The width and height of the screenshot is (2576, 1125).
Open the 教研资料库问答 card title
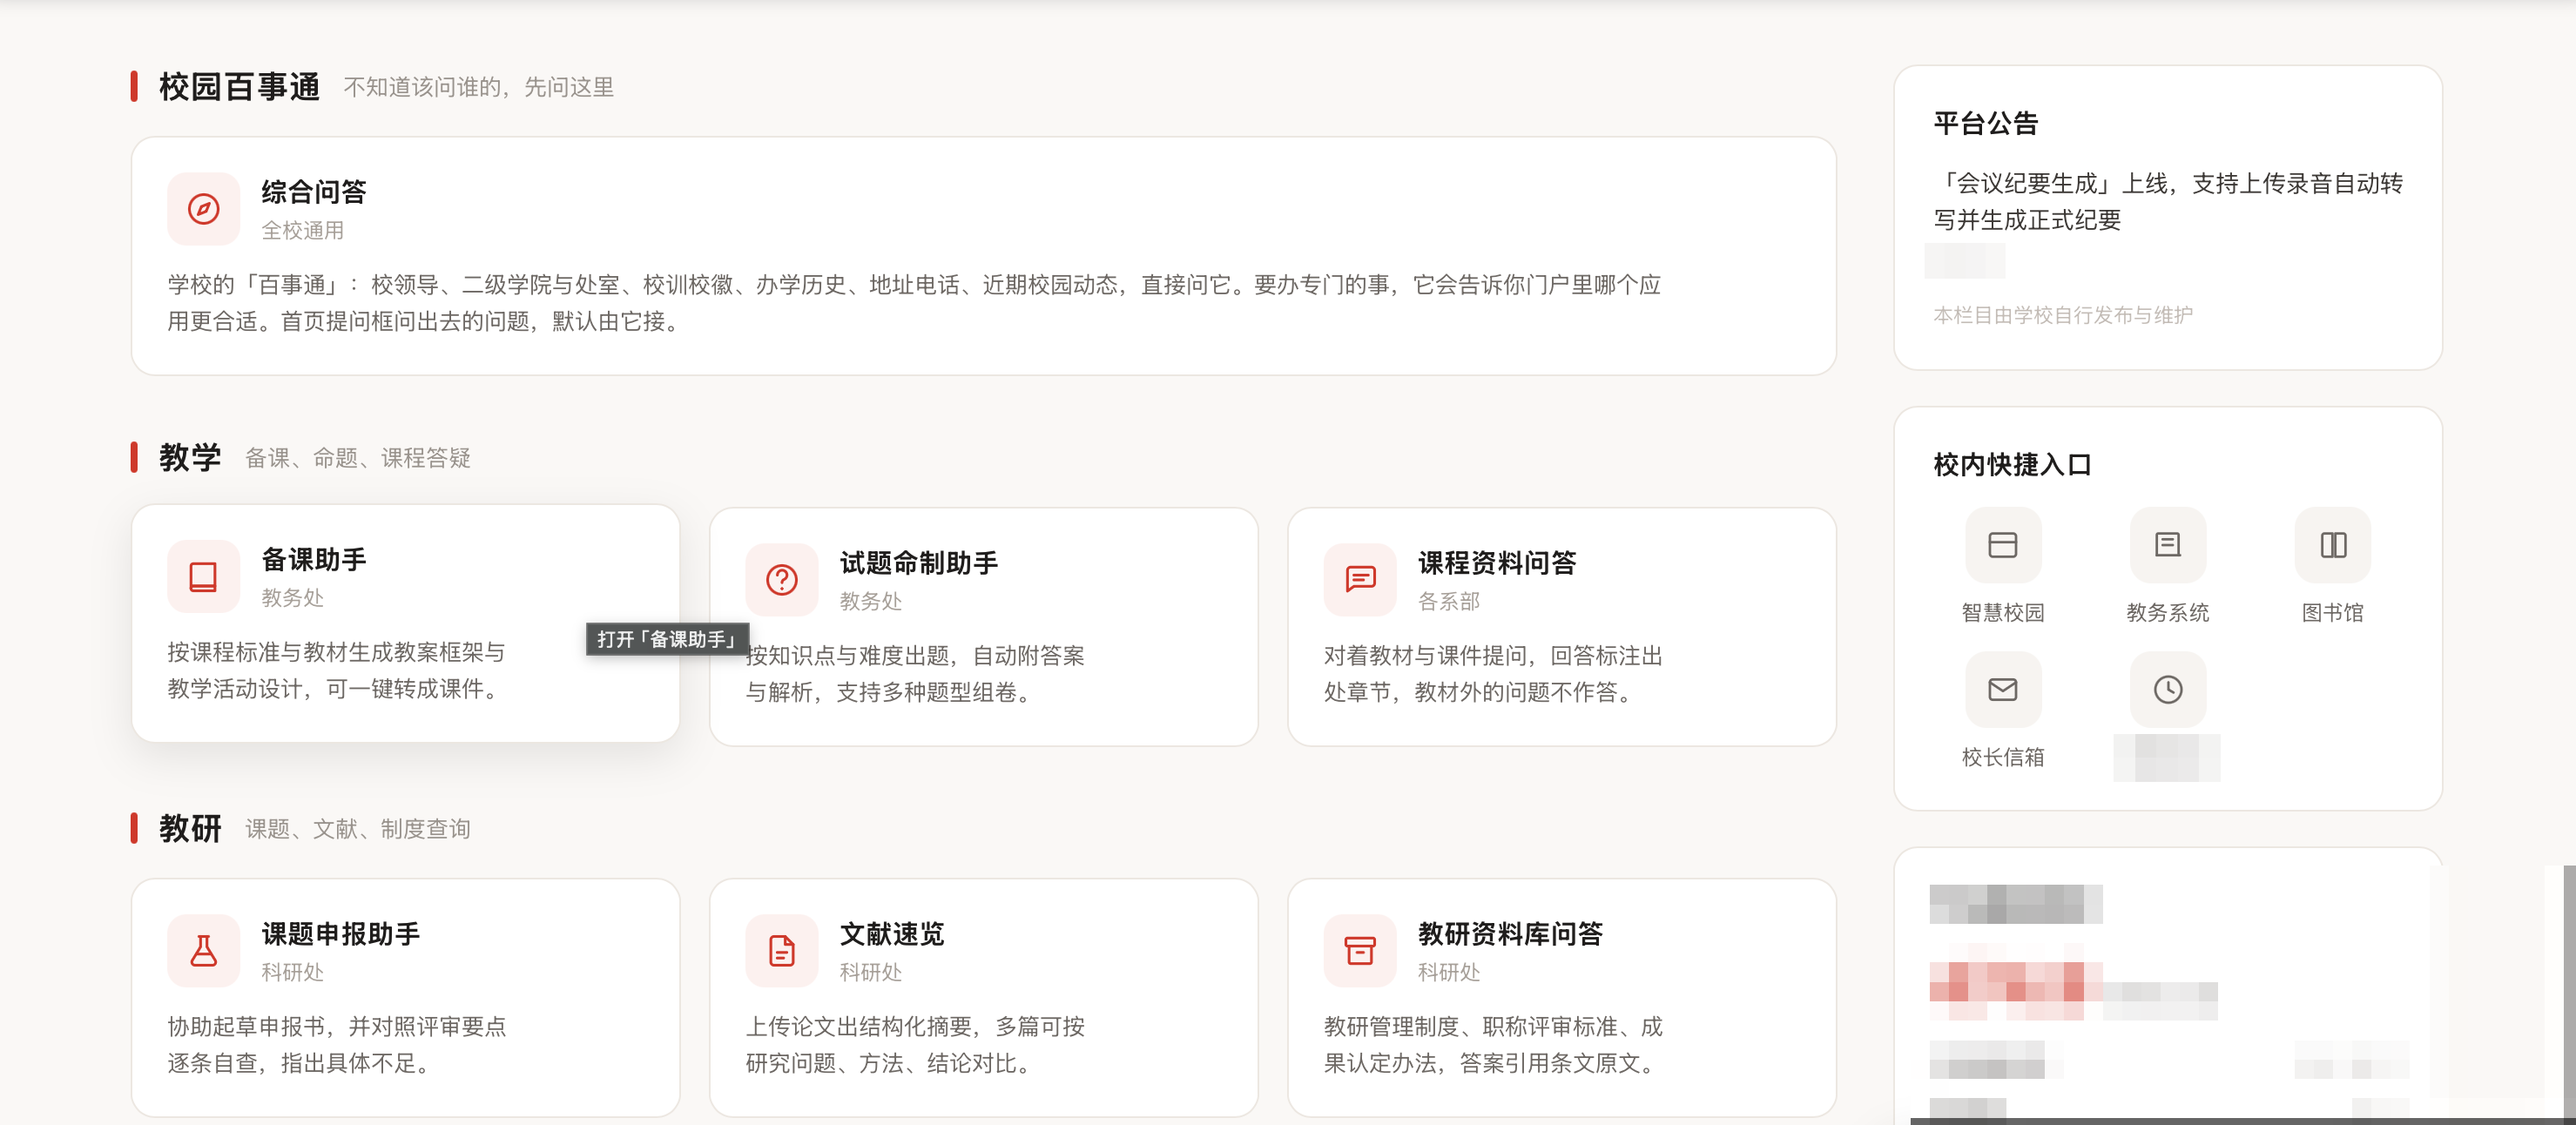click(1510, 934)
